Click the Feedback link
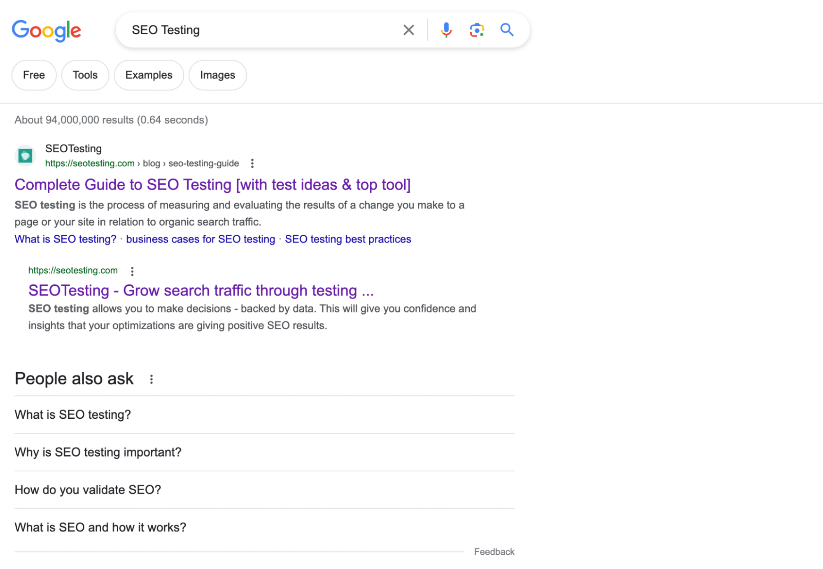 494,552
